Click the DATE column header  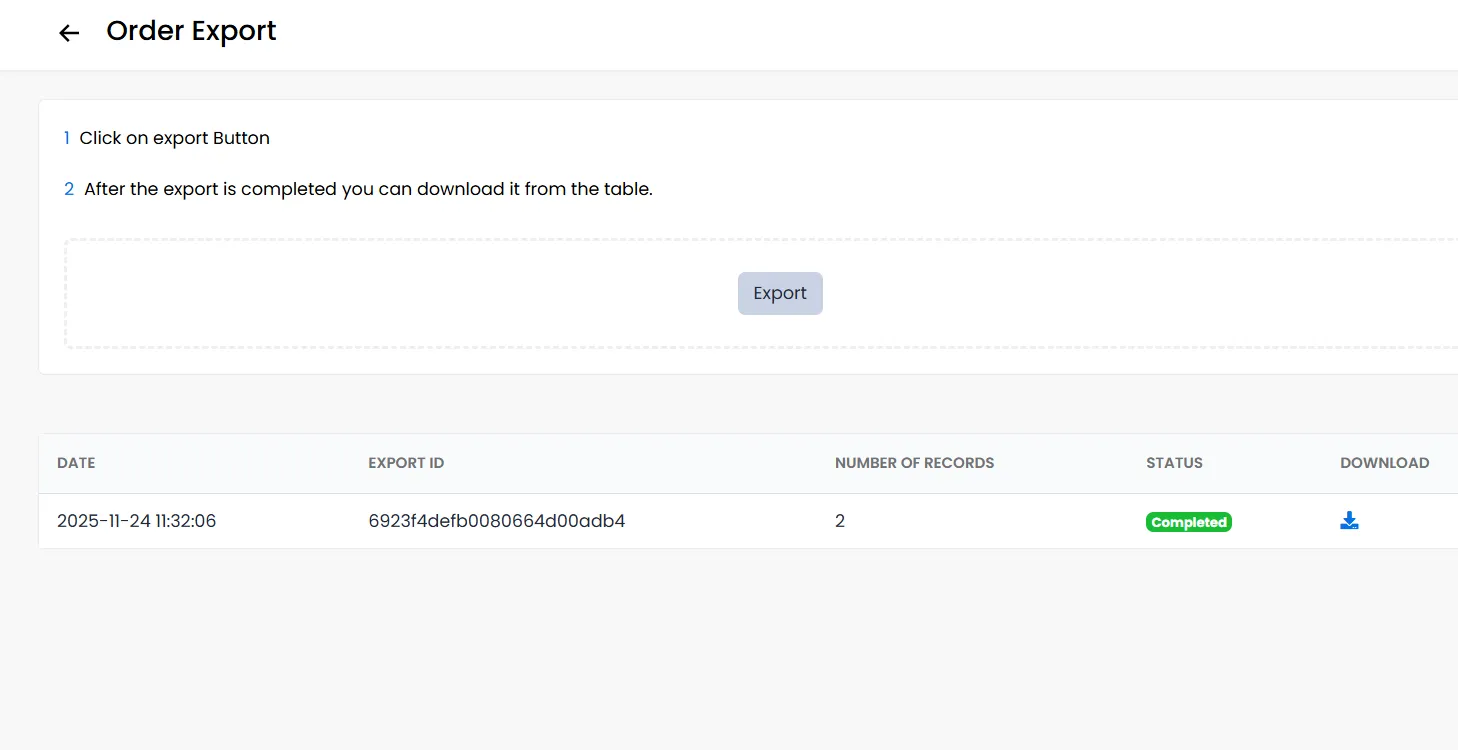point(76,463)
